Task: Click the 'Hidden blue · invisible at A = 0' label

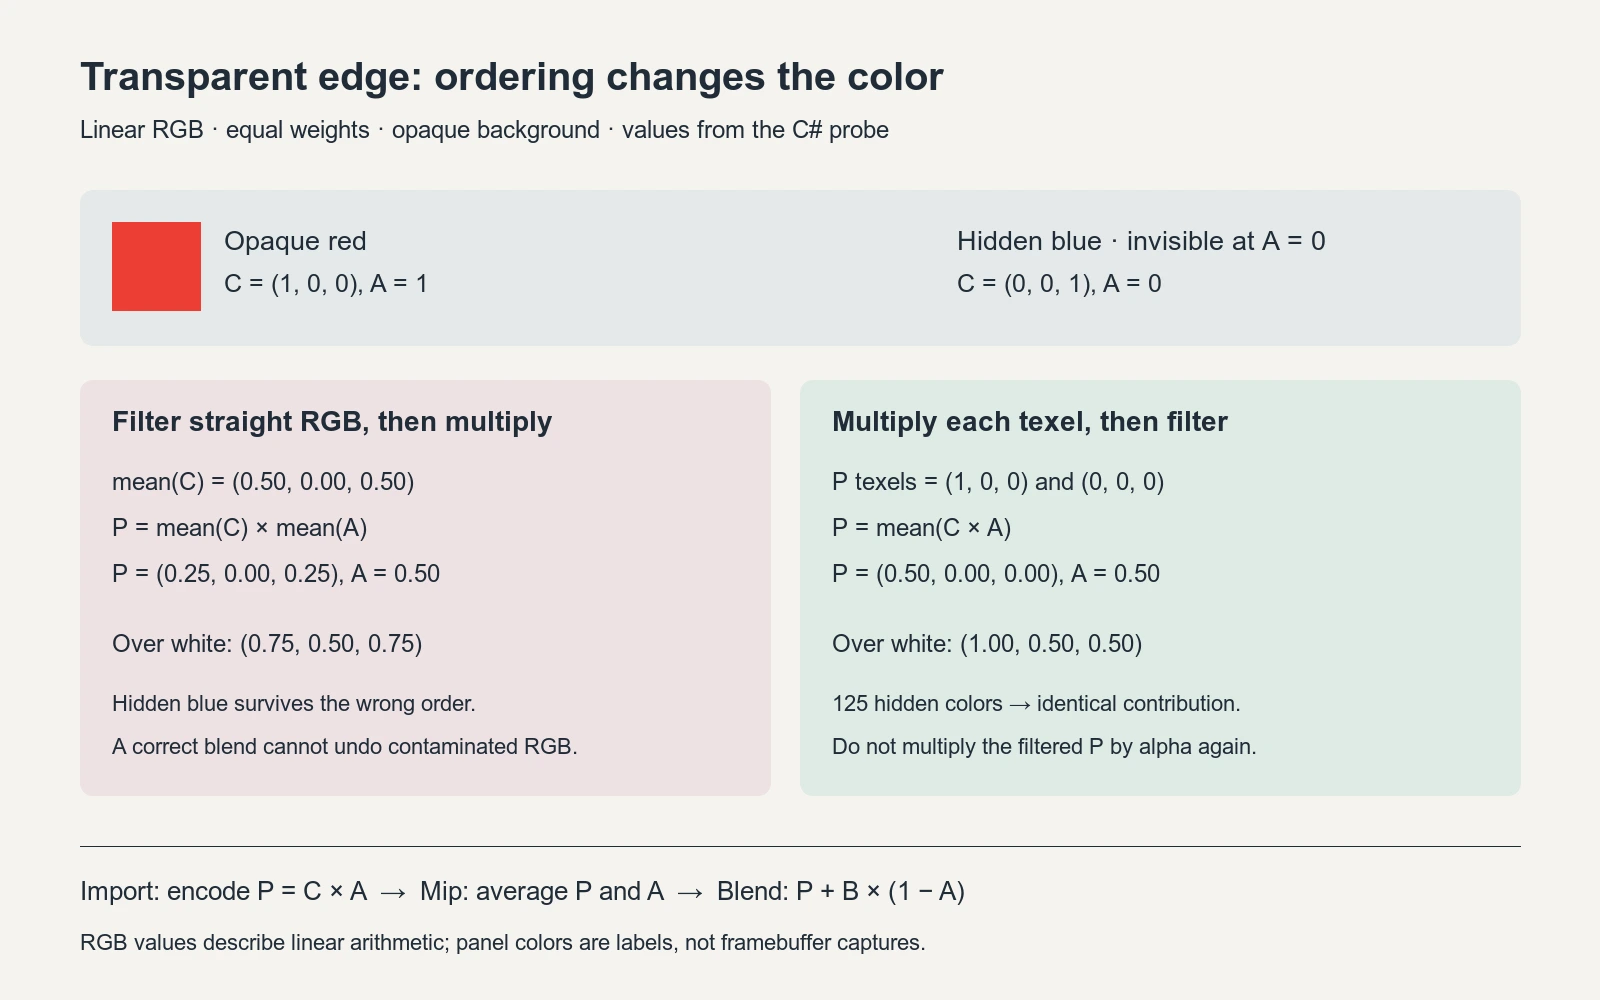Action: click(x=1141, y=241)
